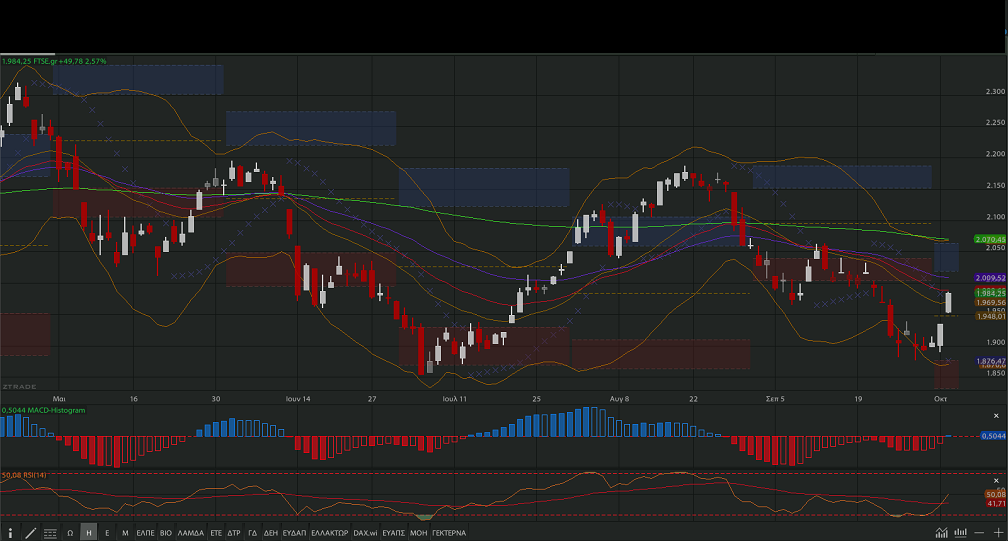Open the grid list icon
This screenshot has height=541, width=1008.
50,533
